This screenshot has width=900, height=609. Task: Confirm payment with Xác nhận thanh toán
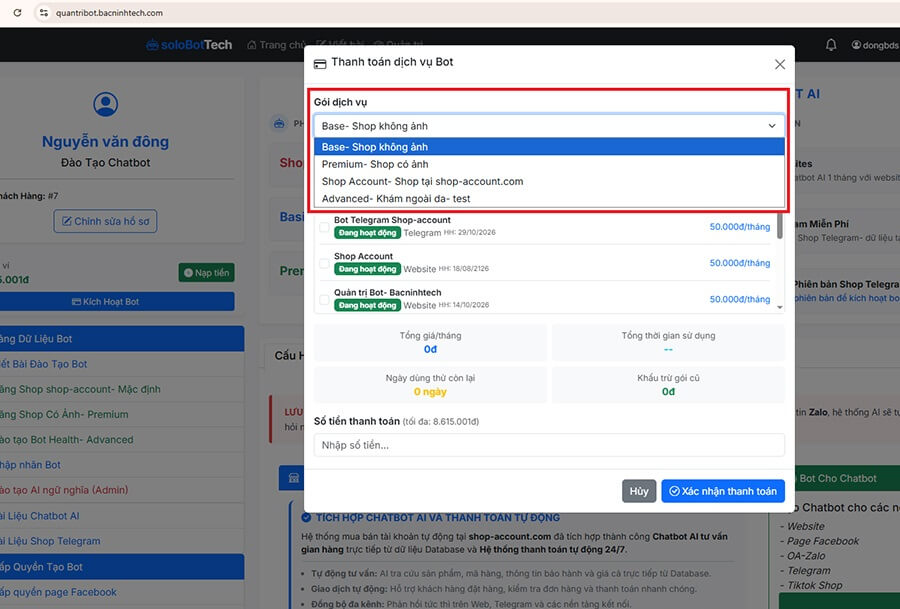(723, 491)
